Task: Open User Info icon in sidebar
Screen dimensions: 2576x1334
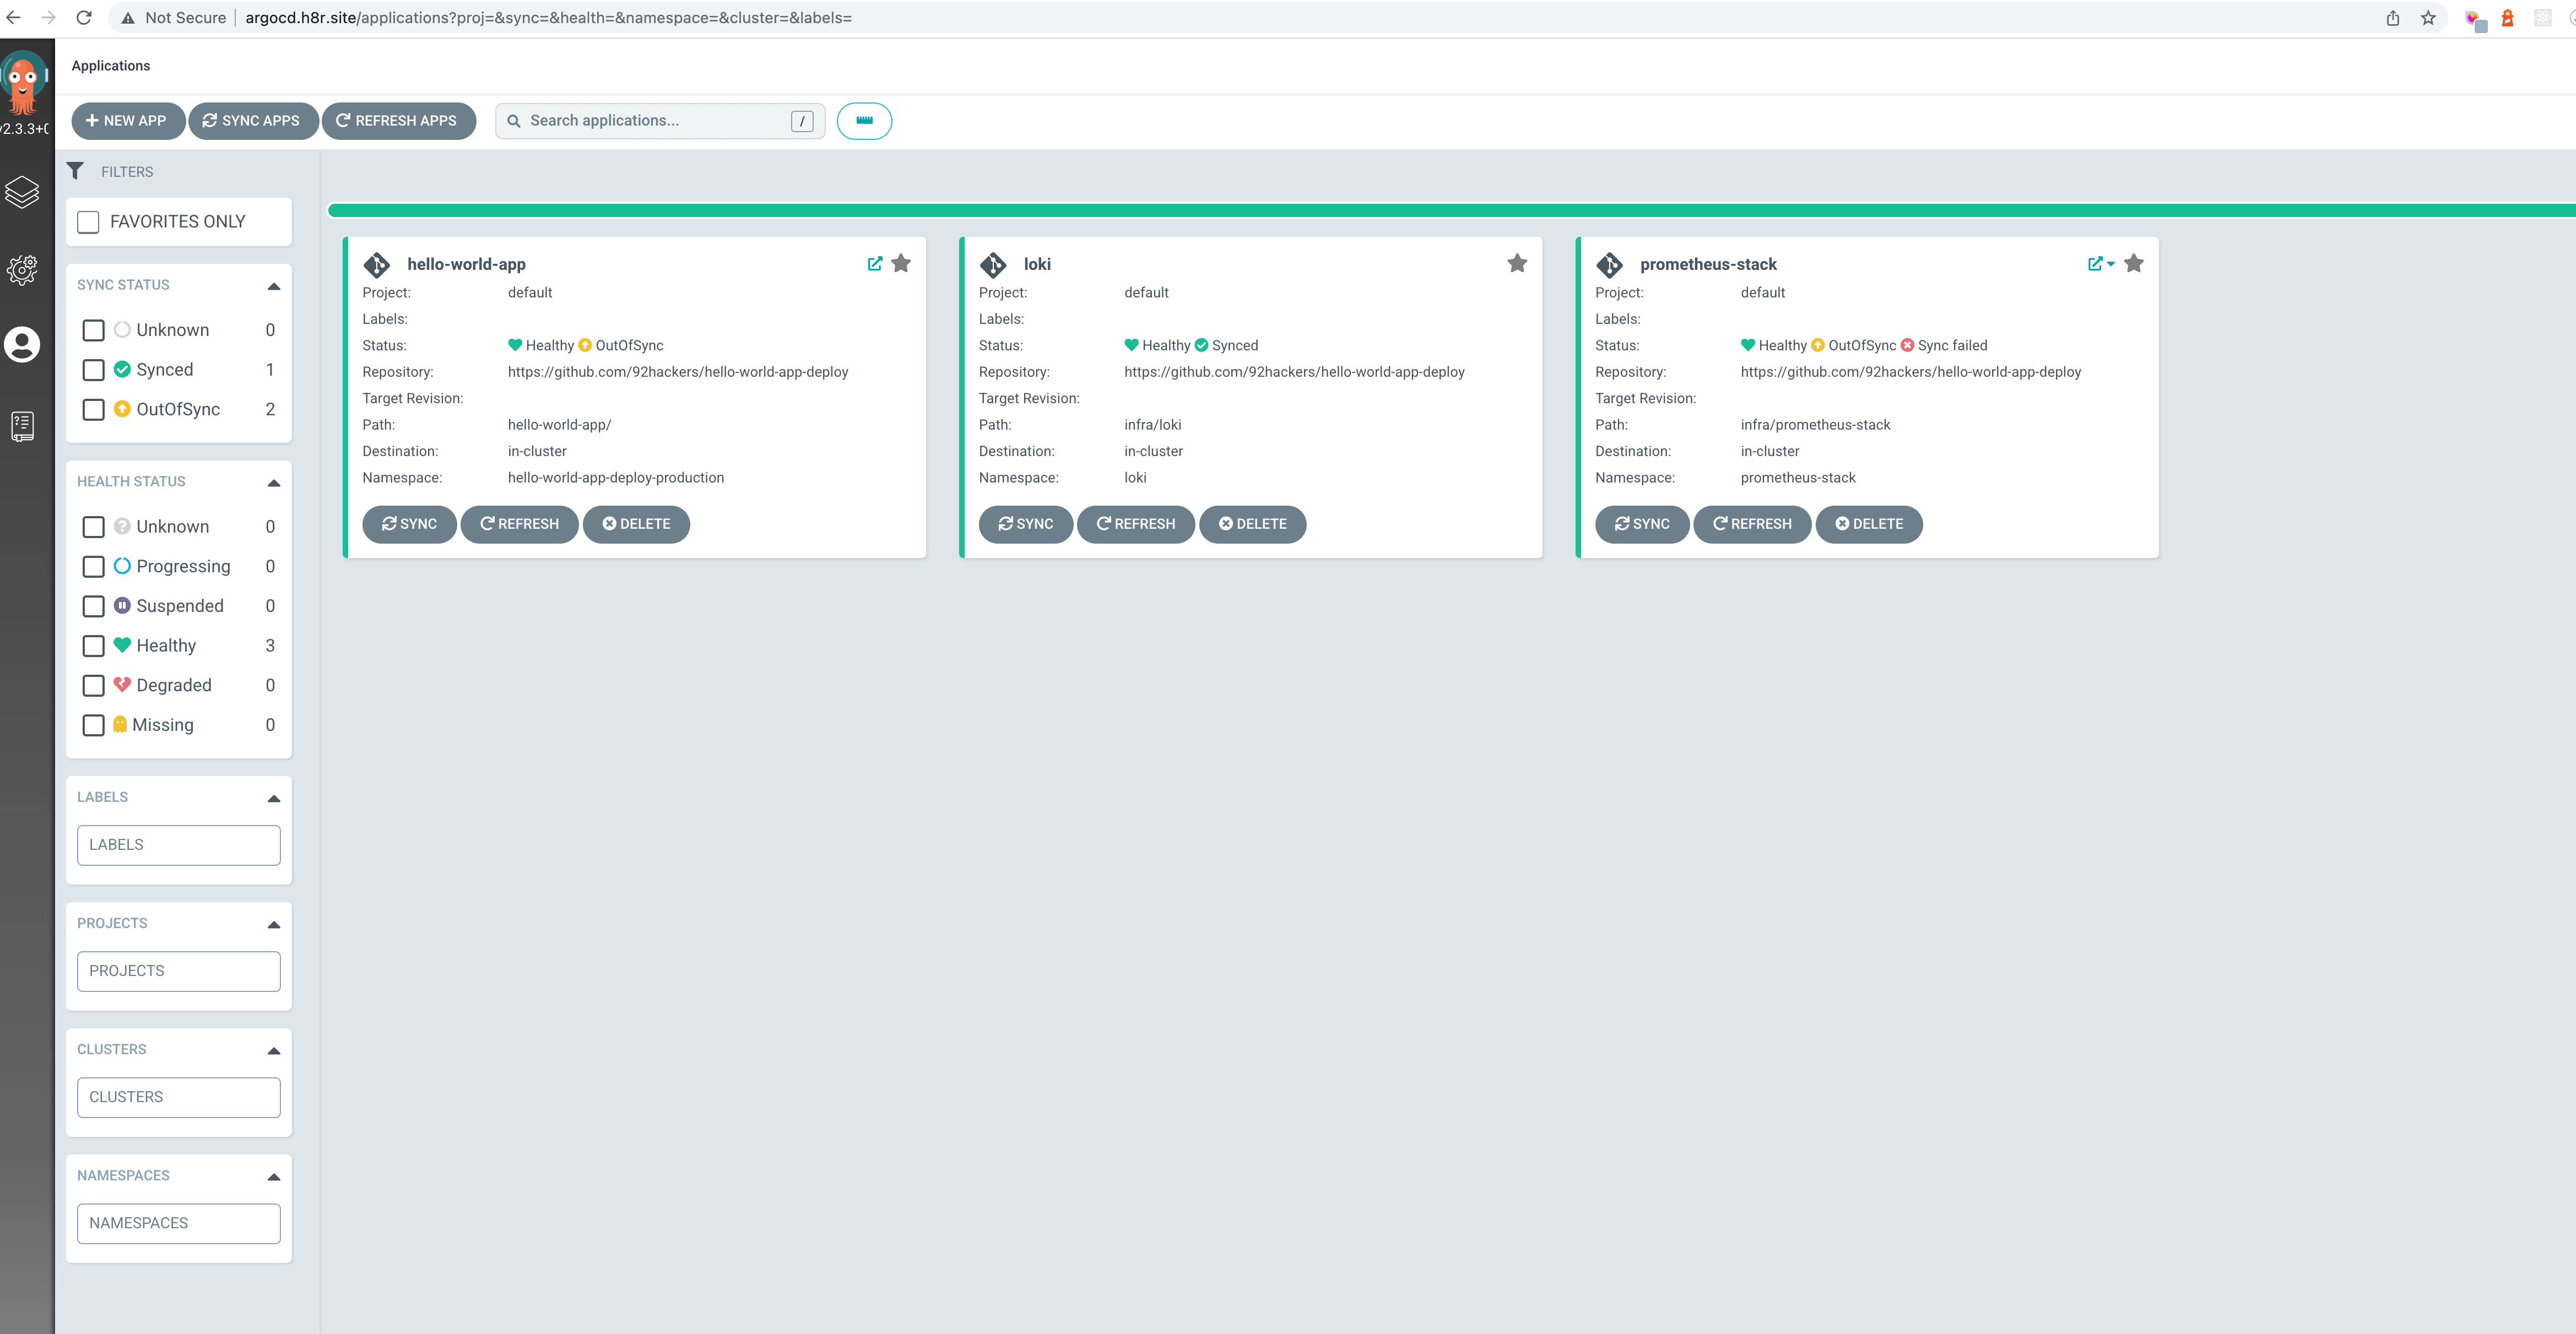Action: tap(22, 344)
